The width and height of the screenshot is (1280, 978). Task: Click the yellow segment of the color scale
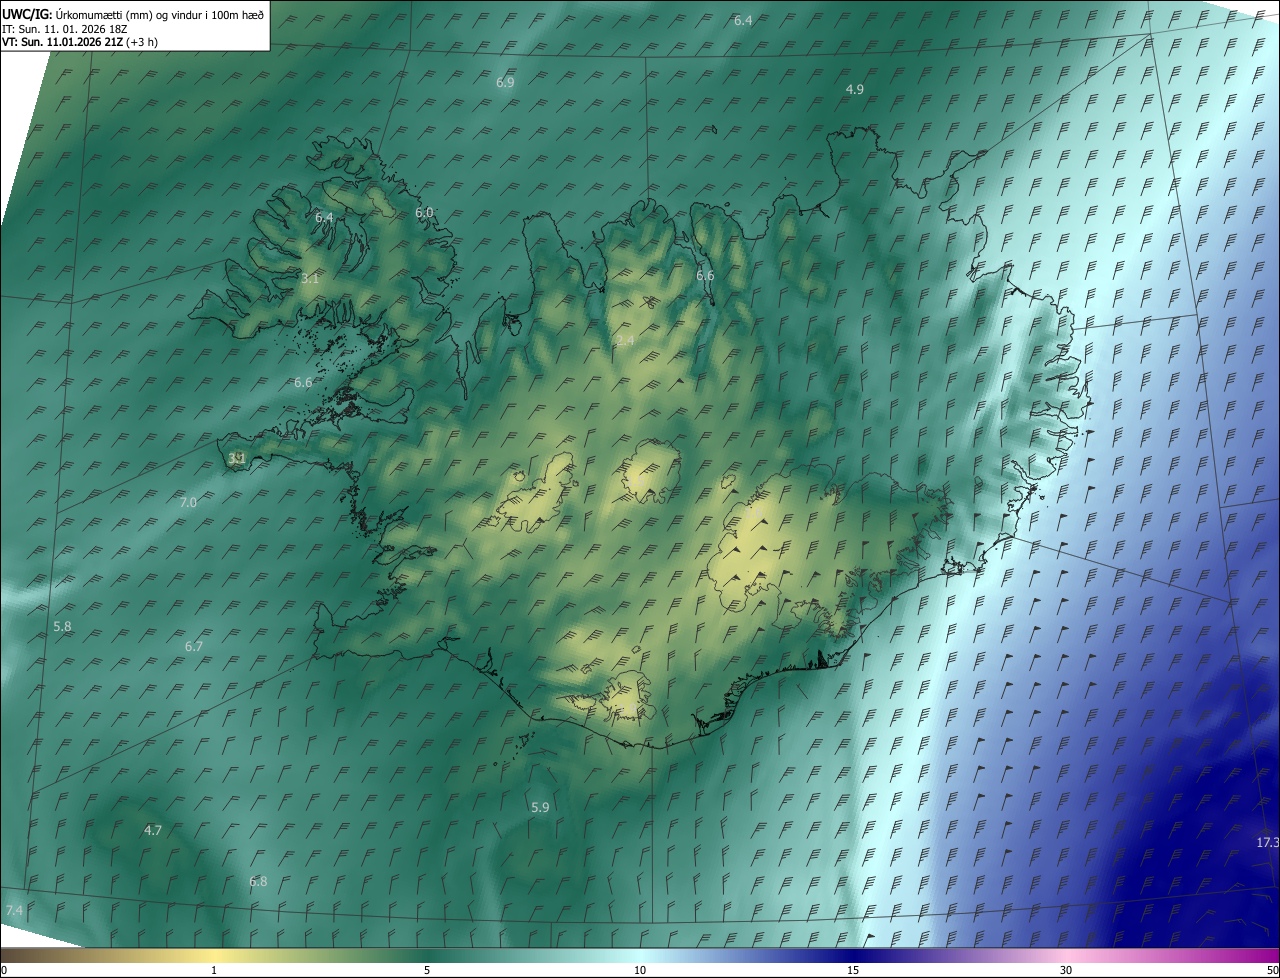click(x=214, y=956)
